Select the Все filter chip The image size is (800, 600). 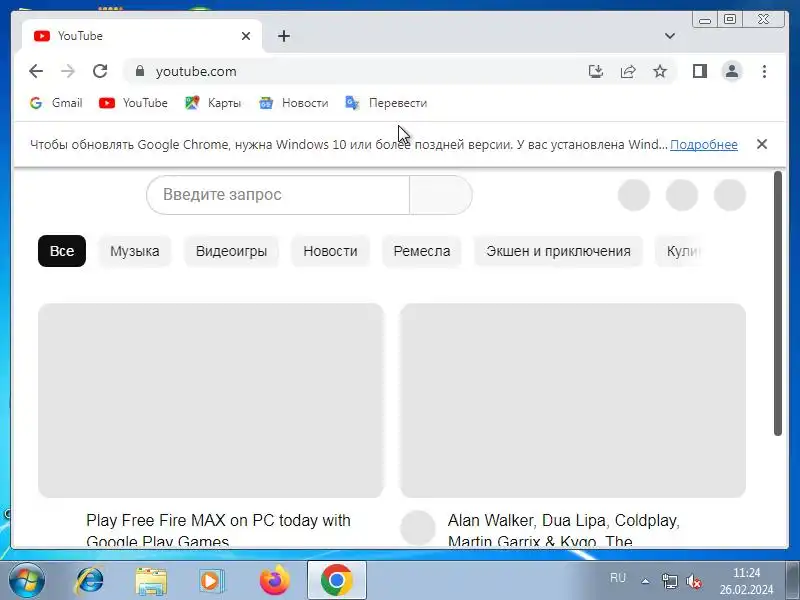click(62, 251)
